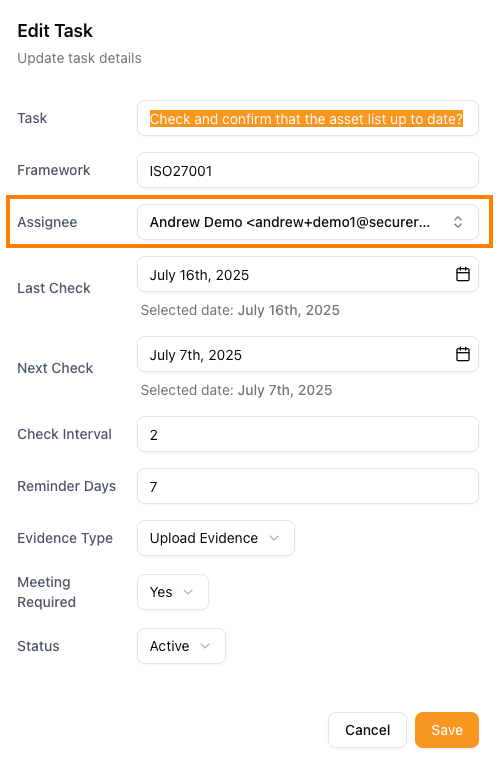Viewport: 500px width, 774px height.
Task: Click the Evidence Type chevron arrow
Action: pos(274,538)
